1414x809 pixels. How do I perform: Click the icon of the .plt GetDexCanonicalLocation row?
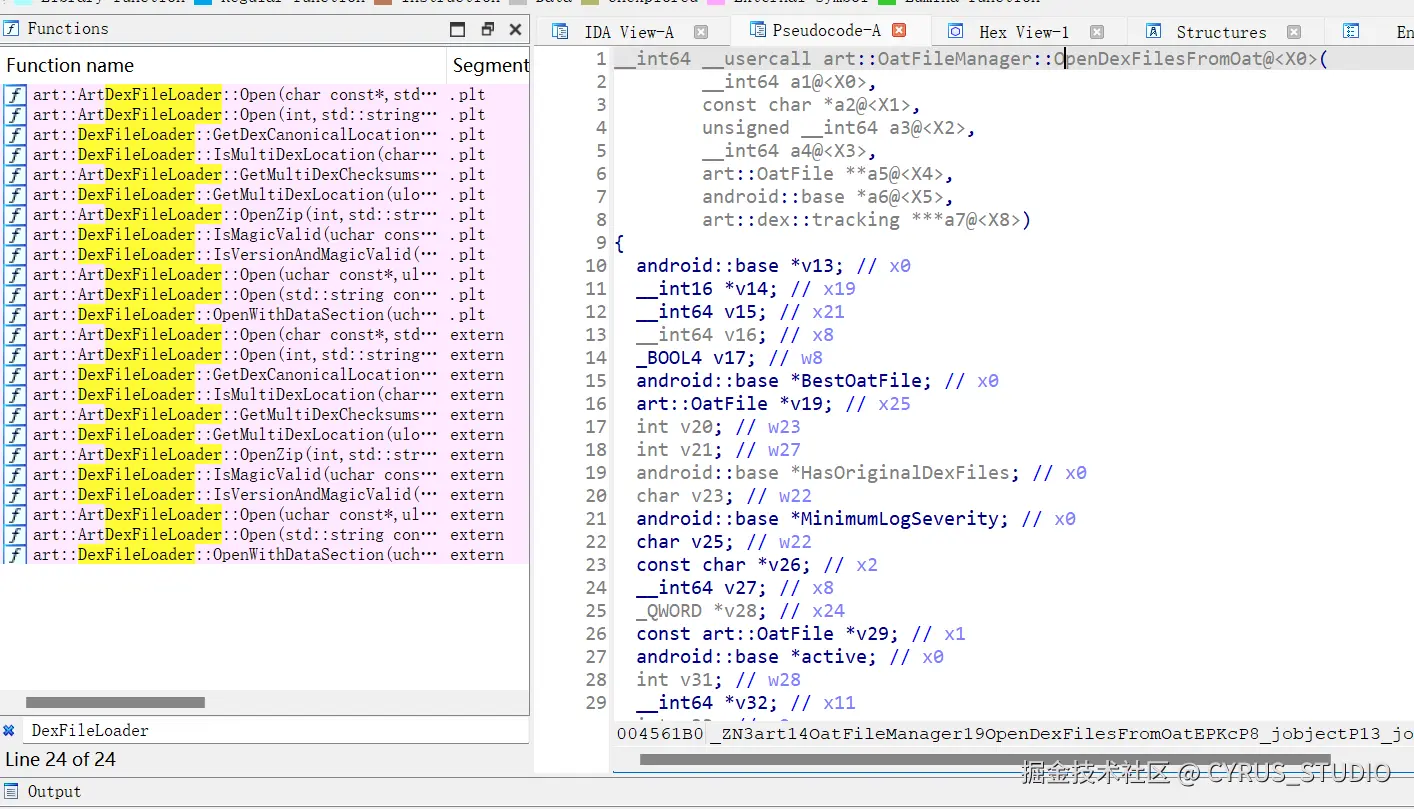(15, 135)
